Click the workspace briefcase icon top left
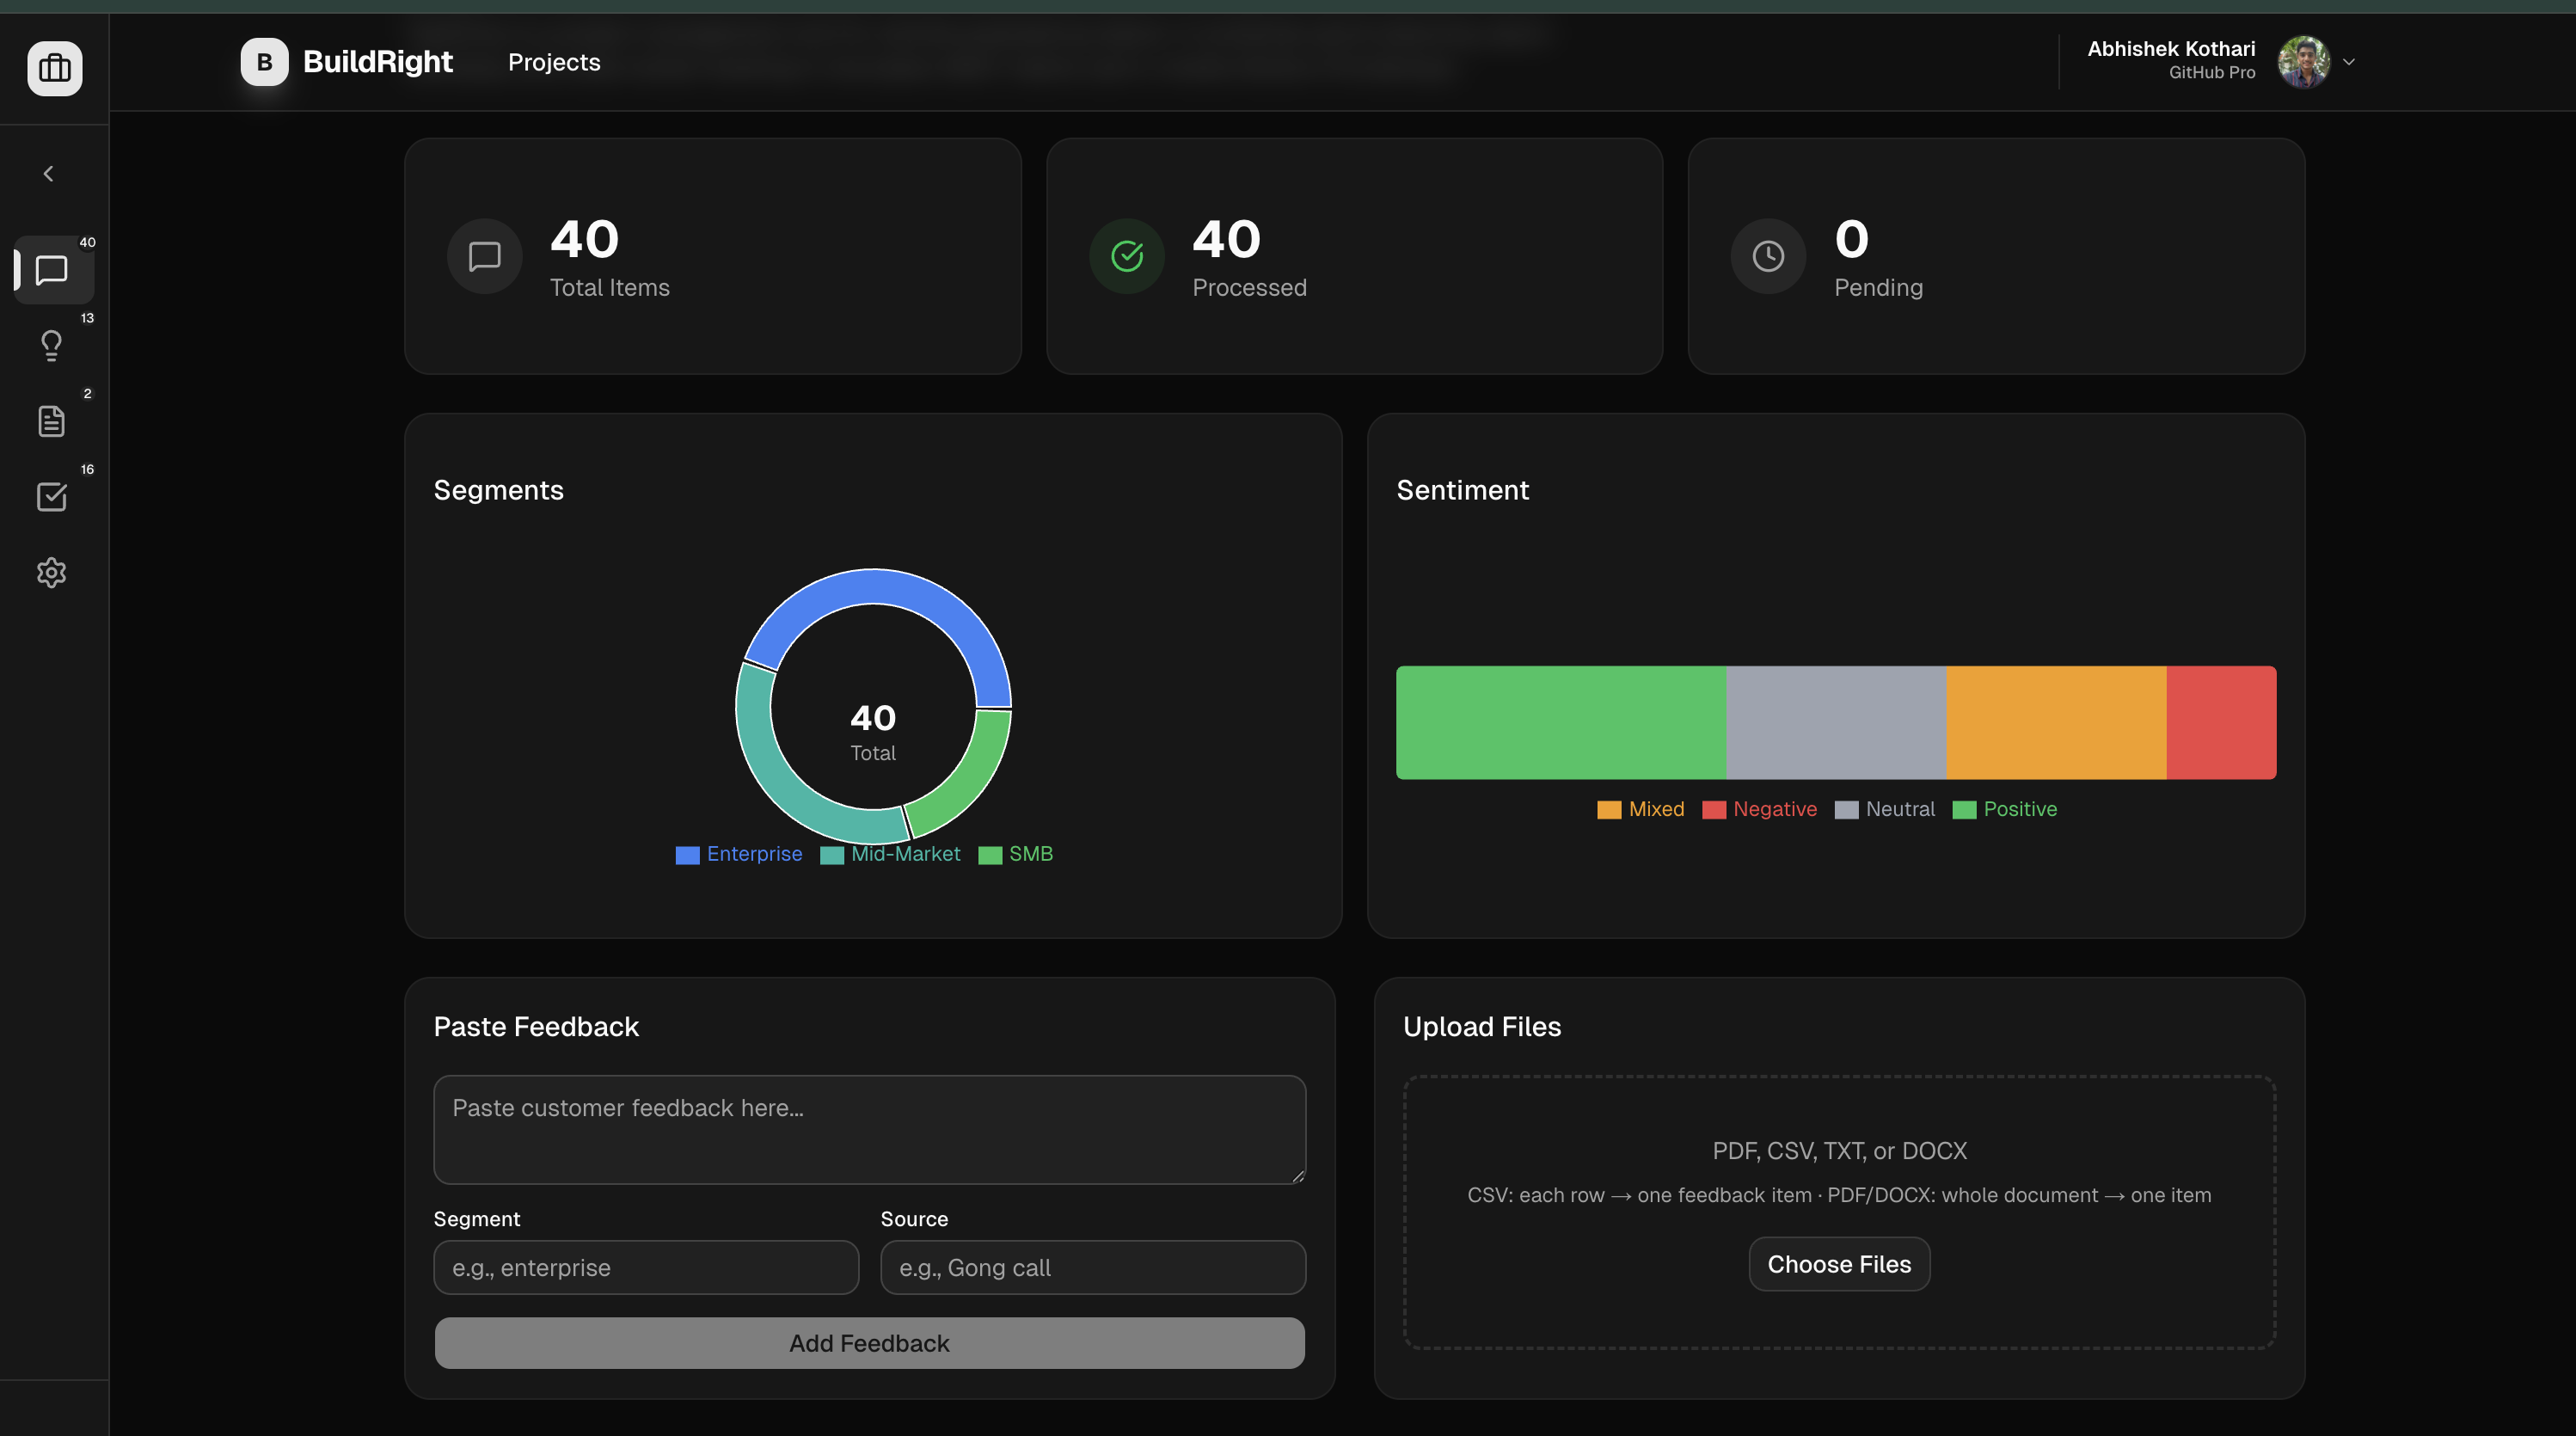 pos(54,68)
